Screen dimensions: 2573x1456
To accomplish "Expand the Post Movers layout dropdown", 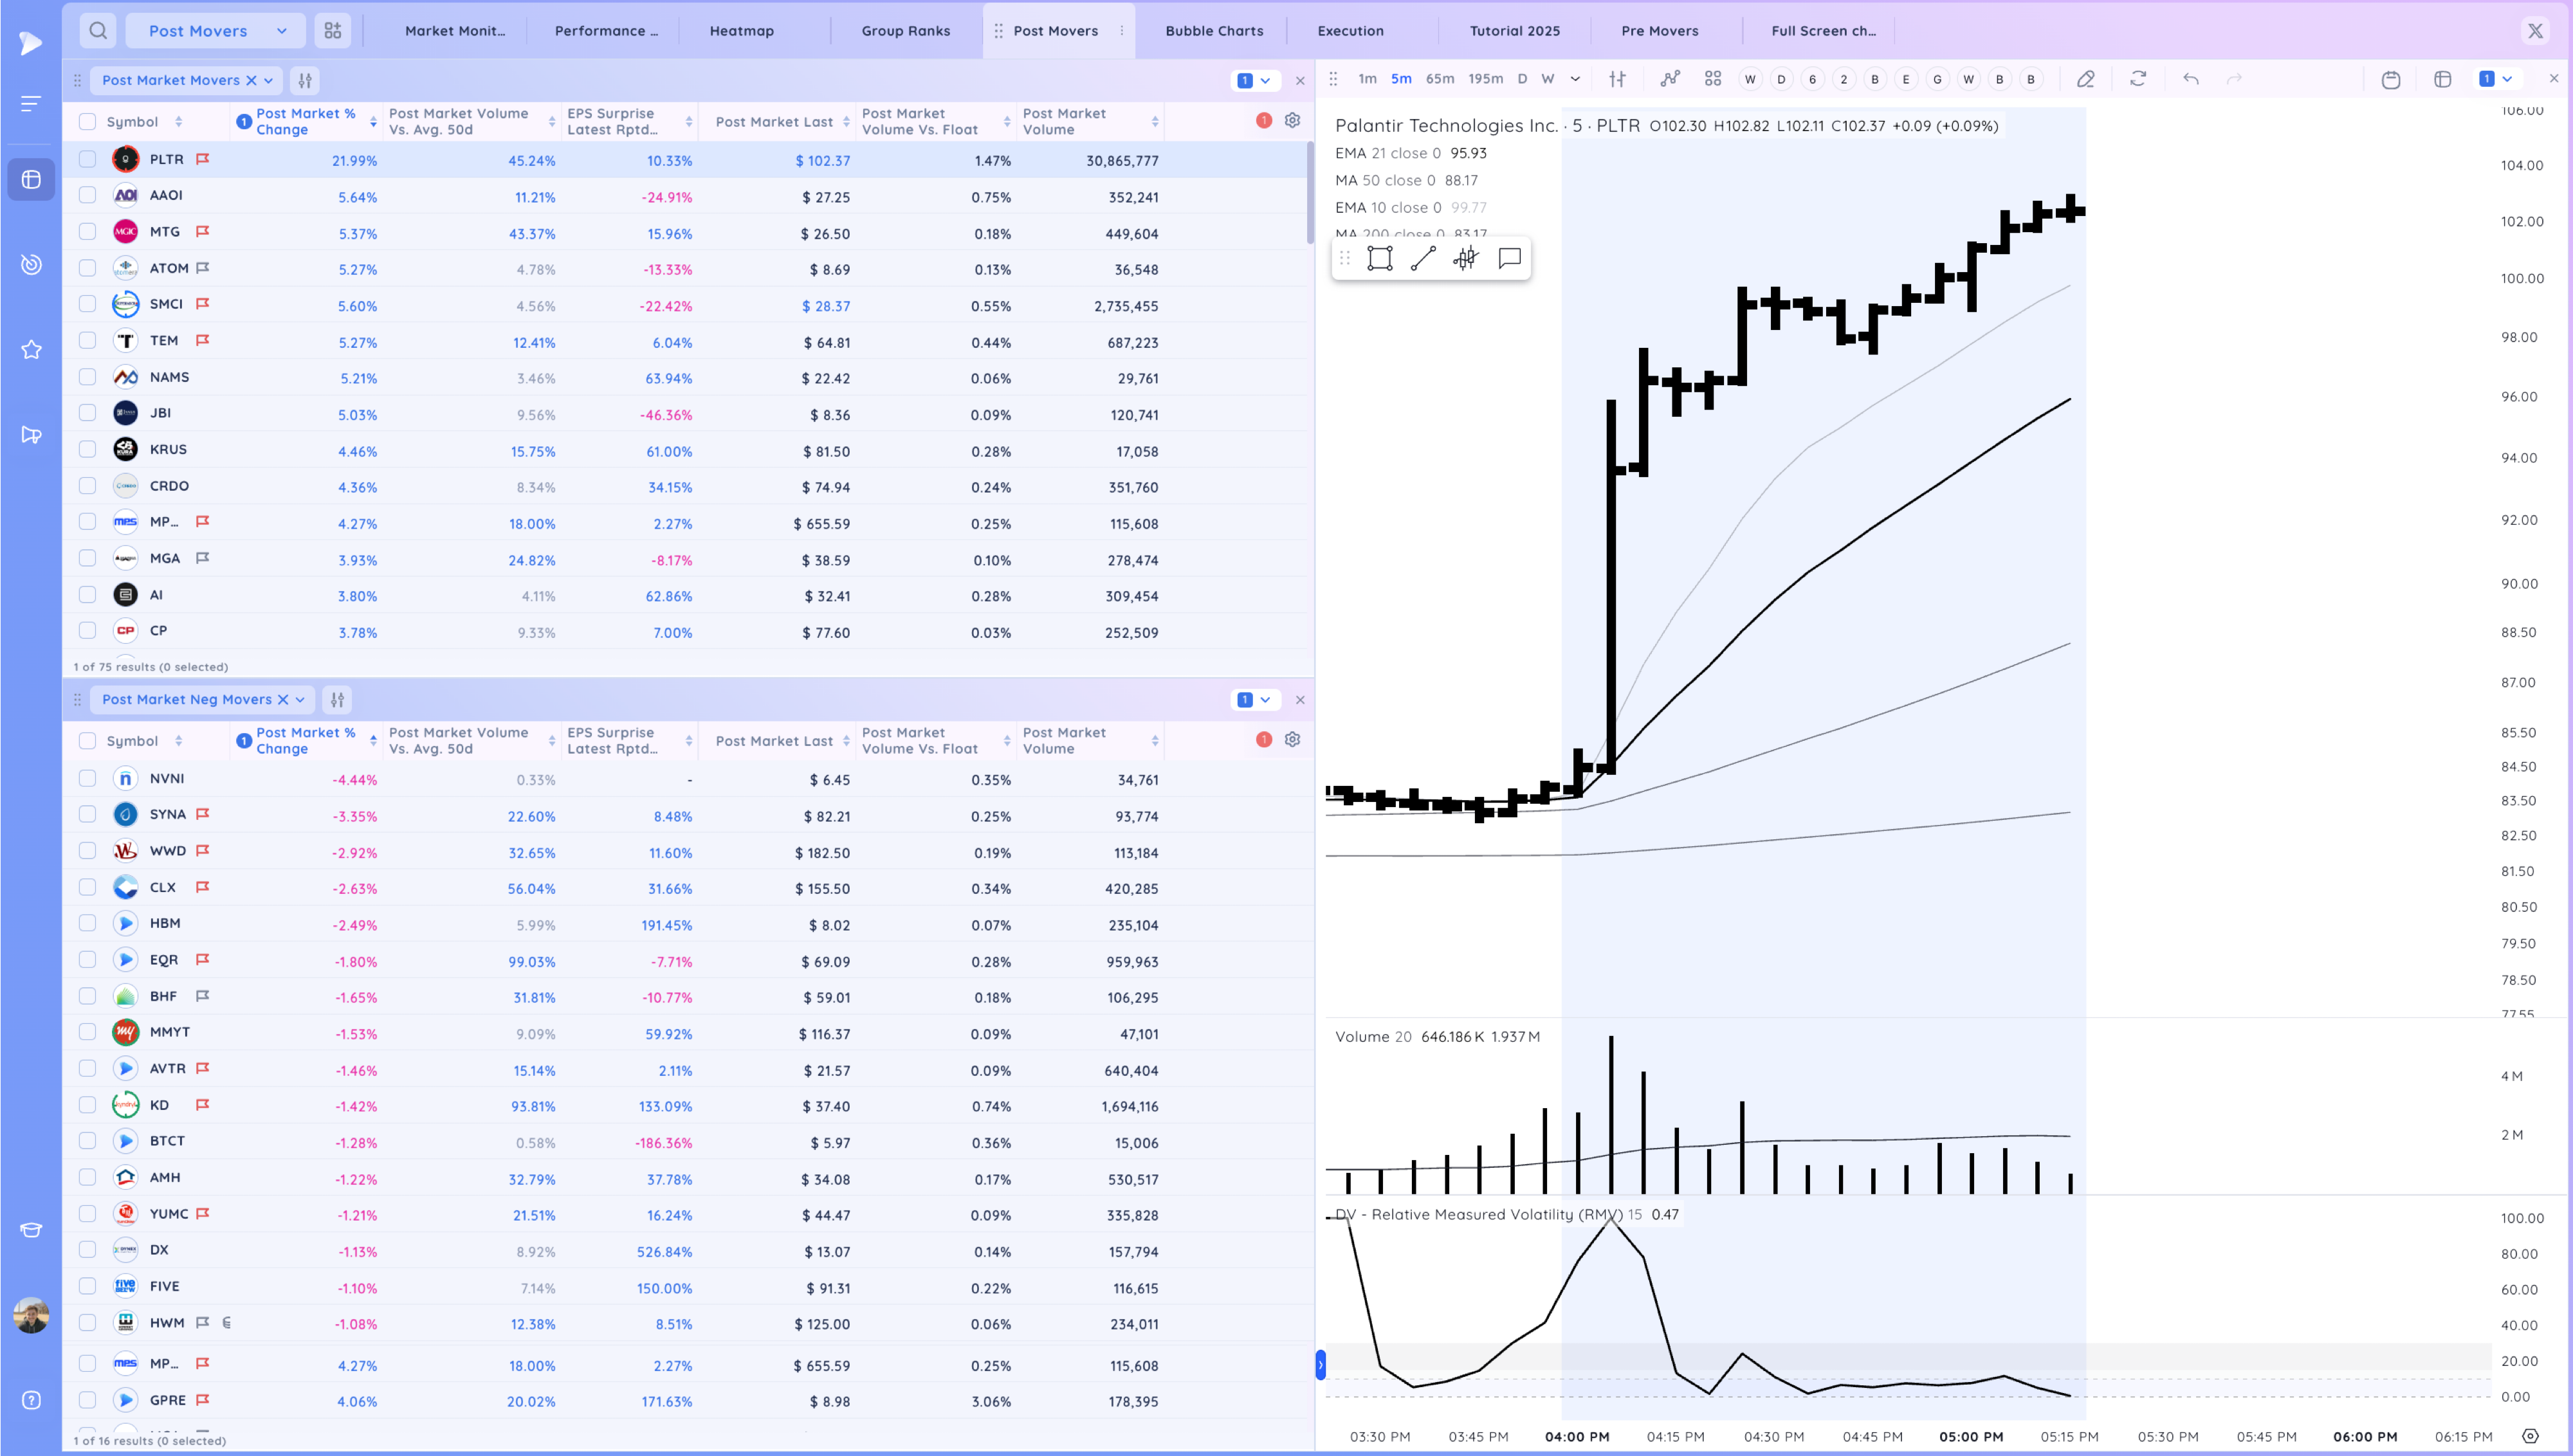I will coord(282,31).
